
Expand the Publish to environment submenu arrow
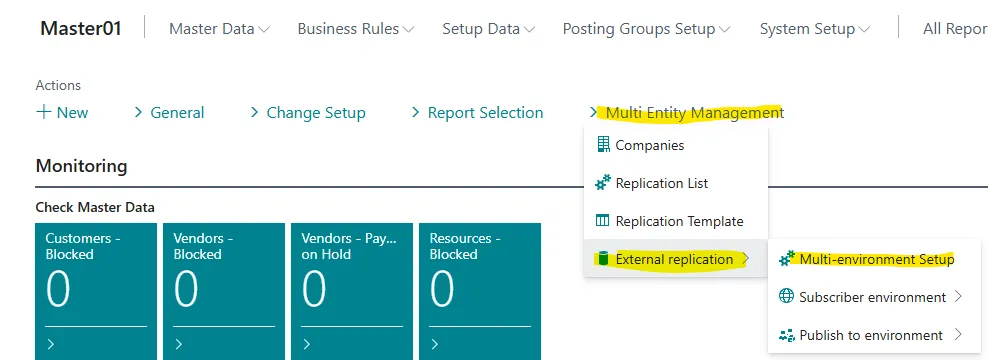[958, 335]
